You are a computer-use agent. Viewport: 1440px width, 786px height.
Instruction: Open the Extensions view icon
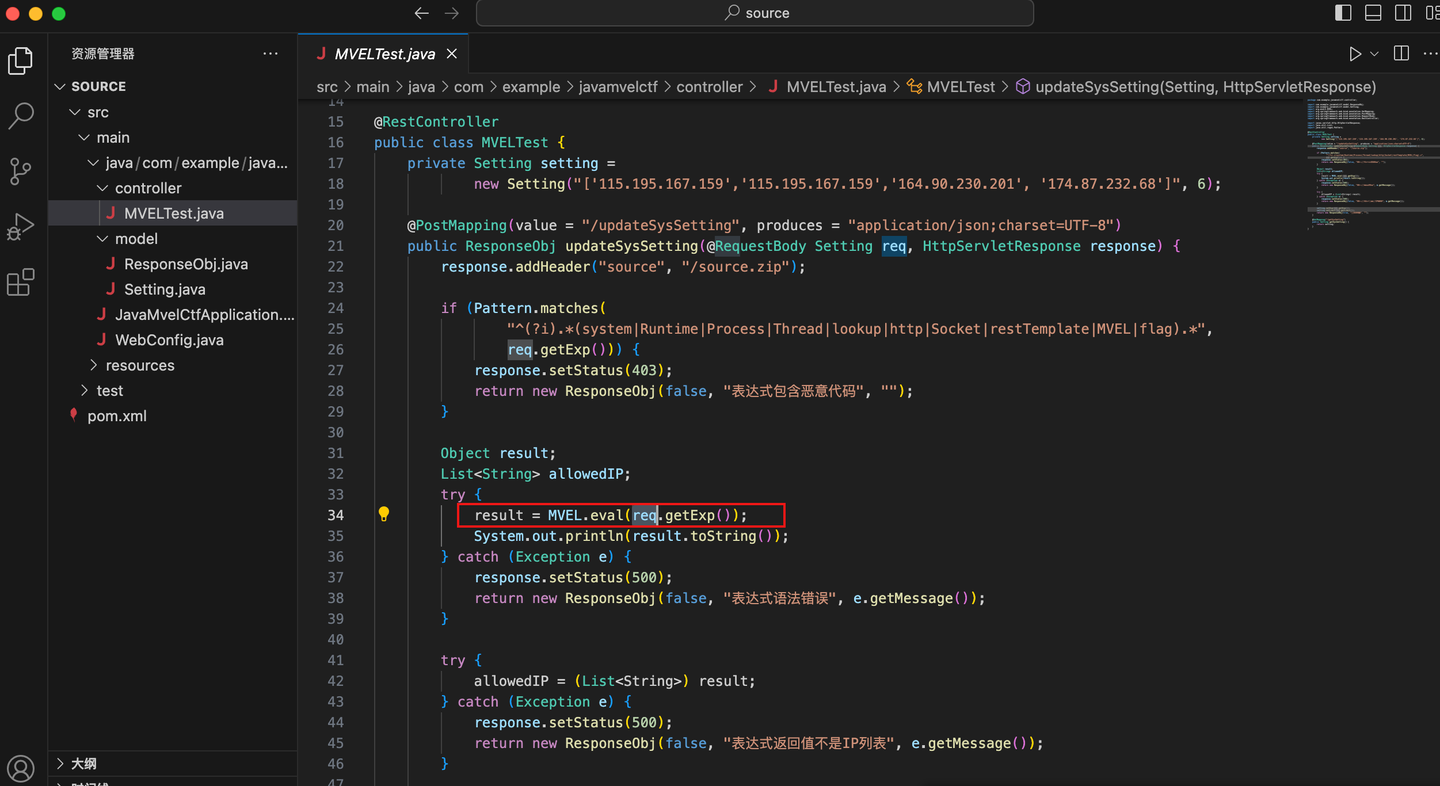pos(20,282)
